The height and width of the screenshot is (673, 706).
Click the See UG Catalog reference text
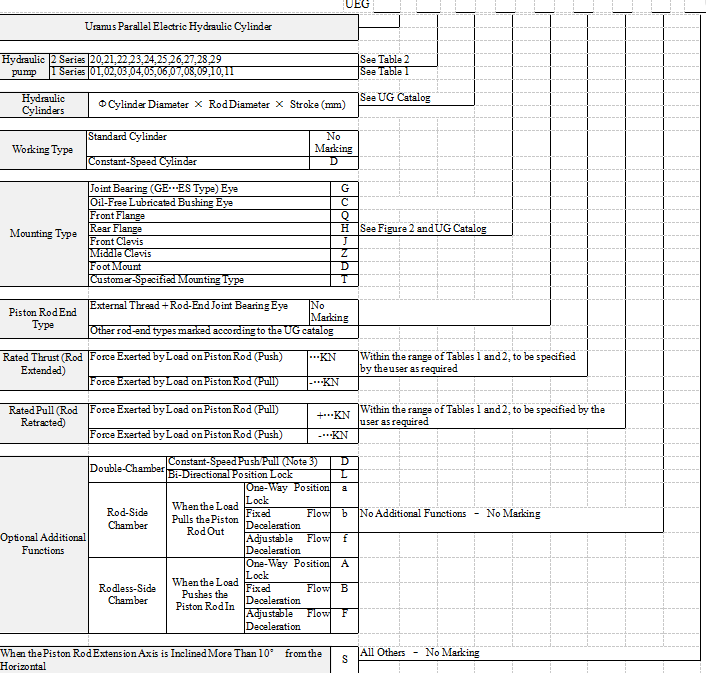[395, 98]
